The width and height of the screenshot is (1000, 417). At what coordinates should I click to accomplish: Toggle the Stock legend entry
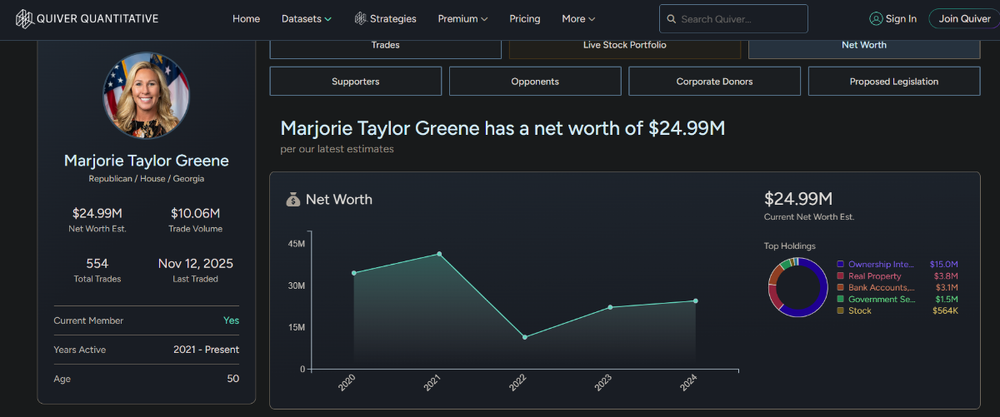(859, 311)
